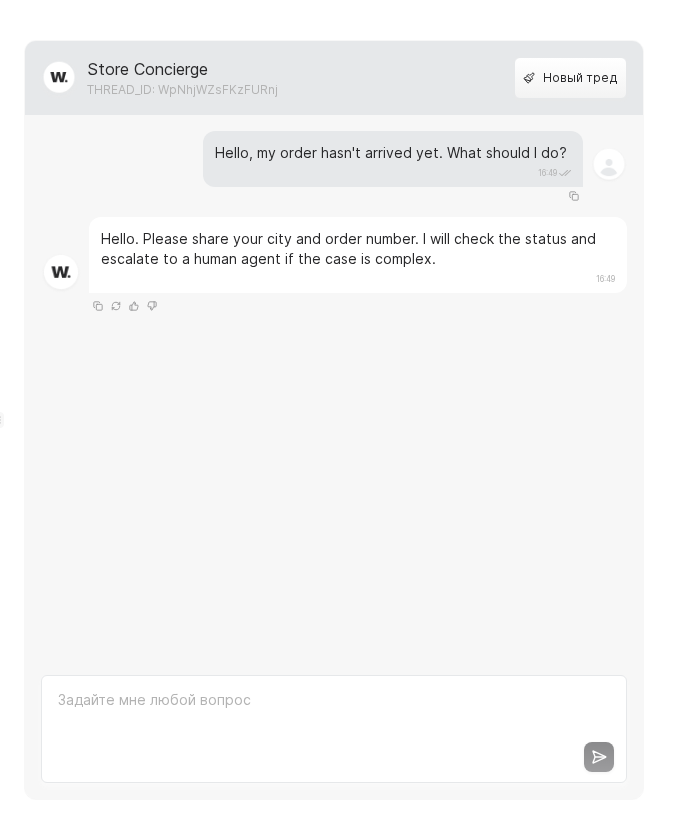Give a thumbs up to the bot answer

coord(134,306)
